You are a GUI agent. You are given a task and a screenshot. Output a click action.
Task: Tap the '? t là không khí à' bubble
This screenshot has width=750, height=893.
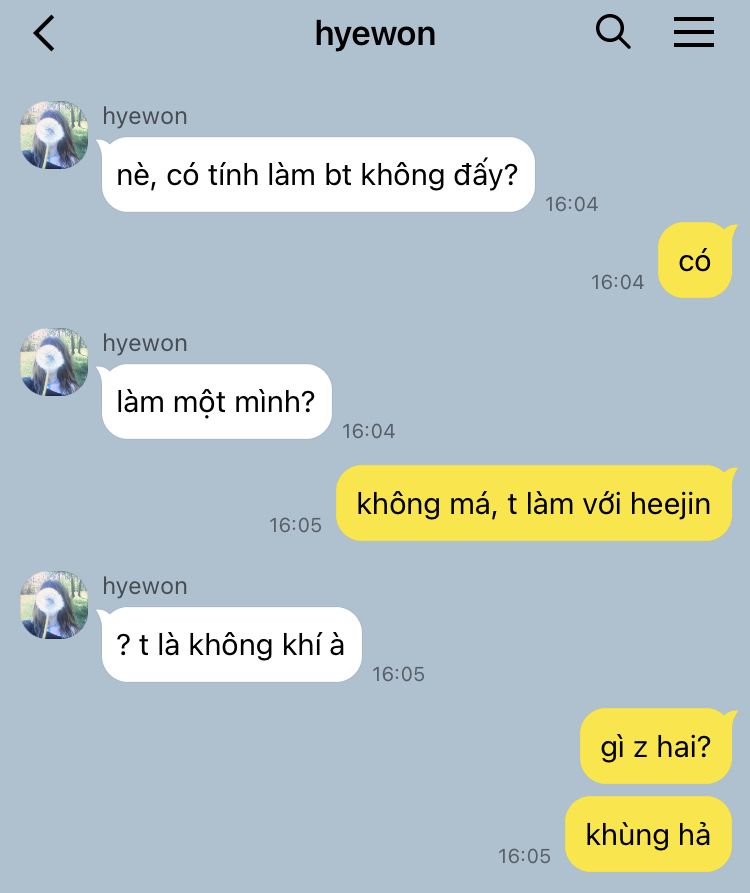click(x=231, y=645)
